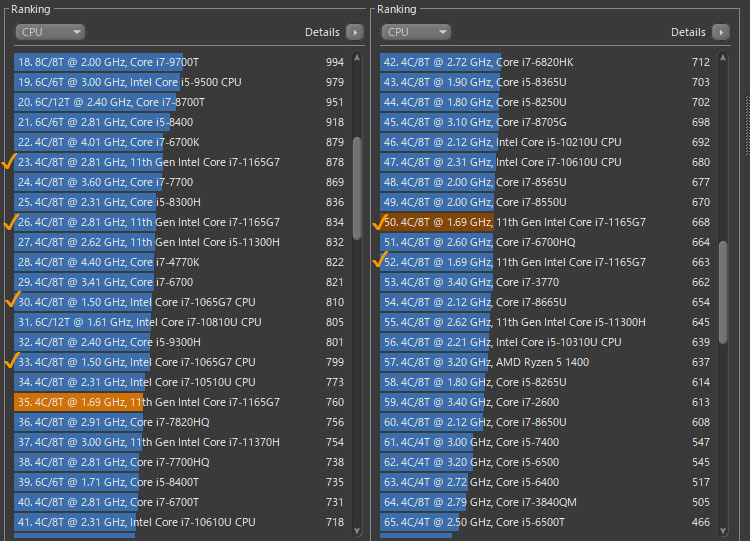The height and width of the screenshot is (541, 750).
Task: Select rank 46 Core i5-10210U CPU row
Action: click(x=545, y=142)
